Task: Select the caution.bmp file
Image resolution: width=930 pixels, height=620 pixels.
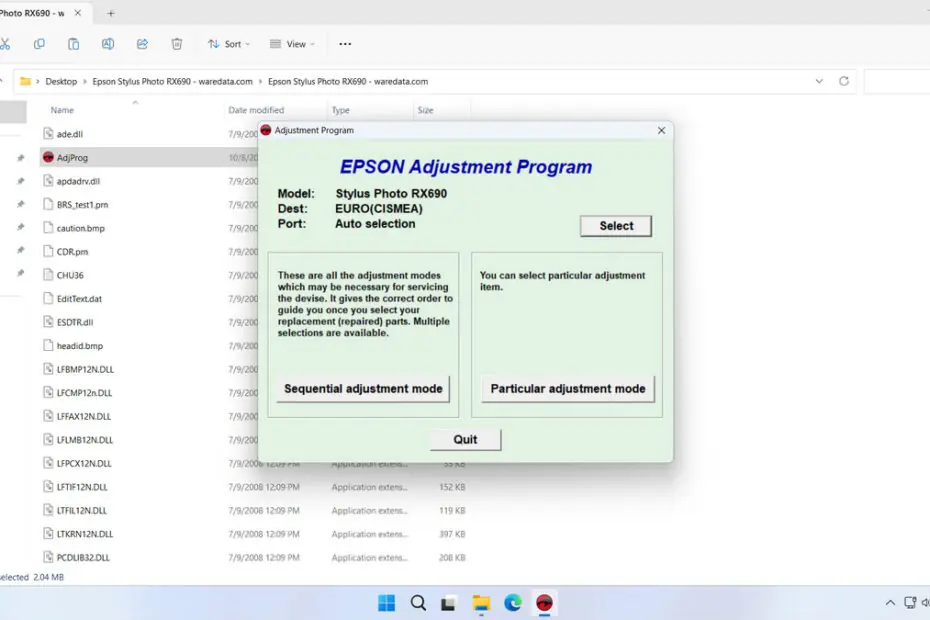Action: click(x=81, y=228)
